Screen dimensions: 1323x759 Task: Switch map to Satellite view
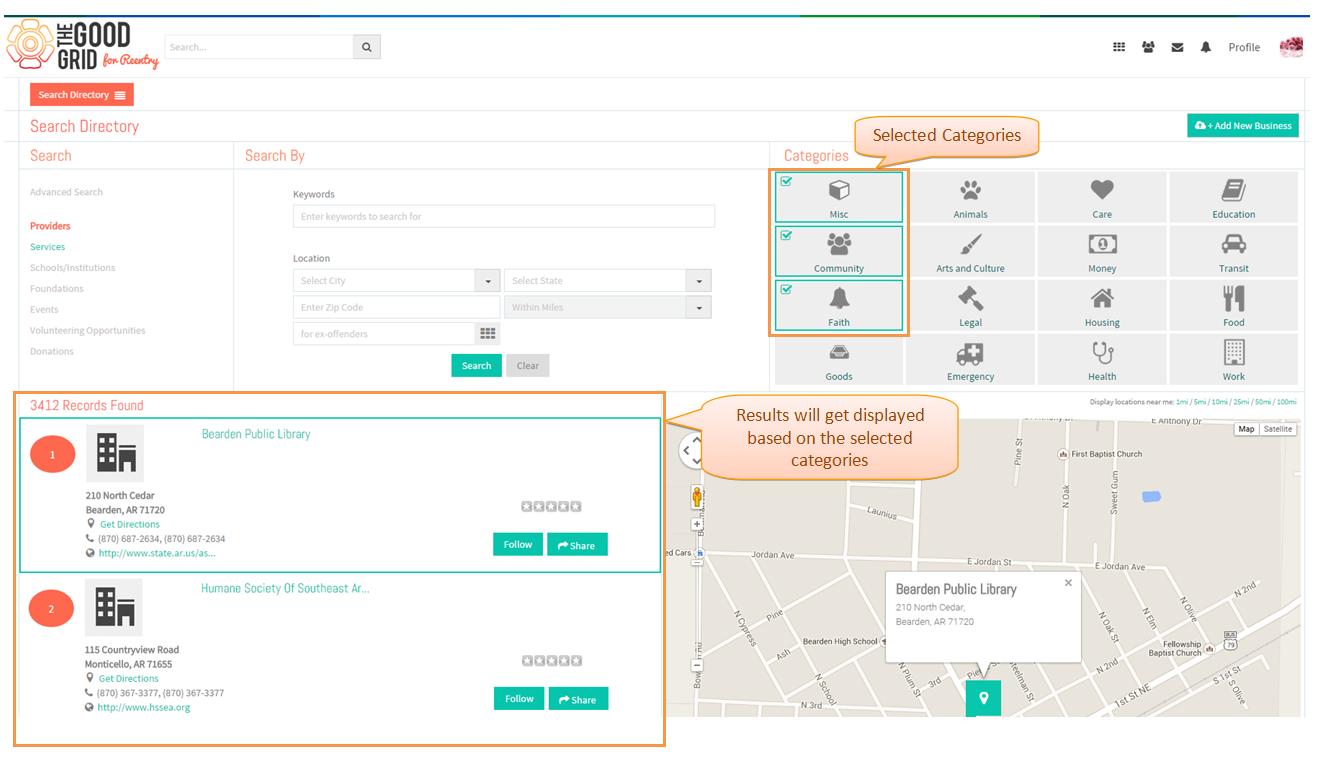(1277, 429)
